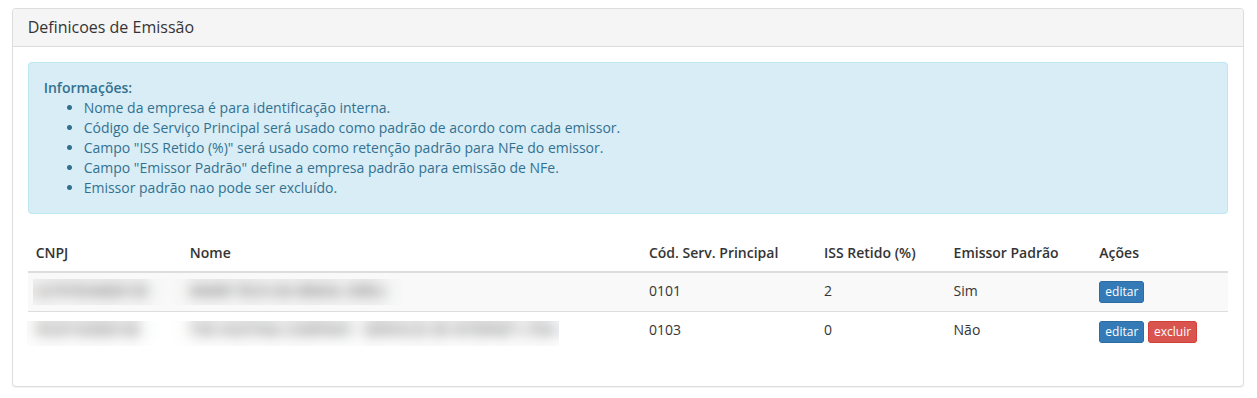
Task: Click editar button in the 0103 row
Action: tap(1121, 332)
